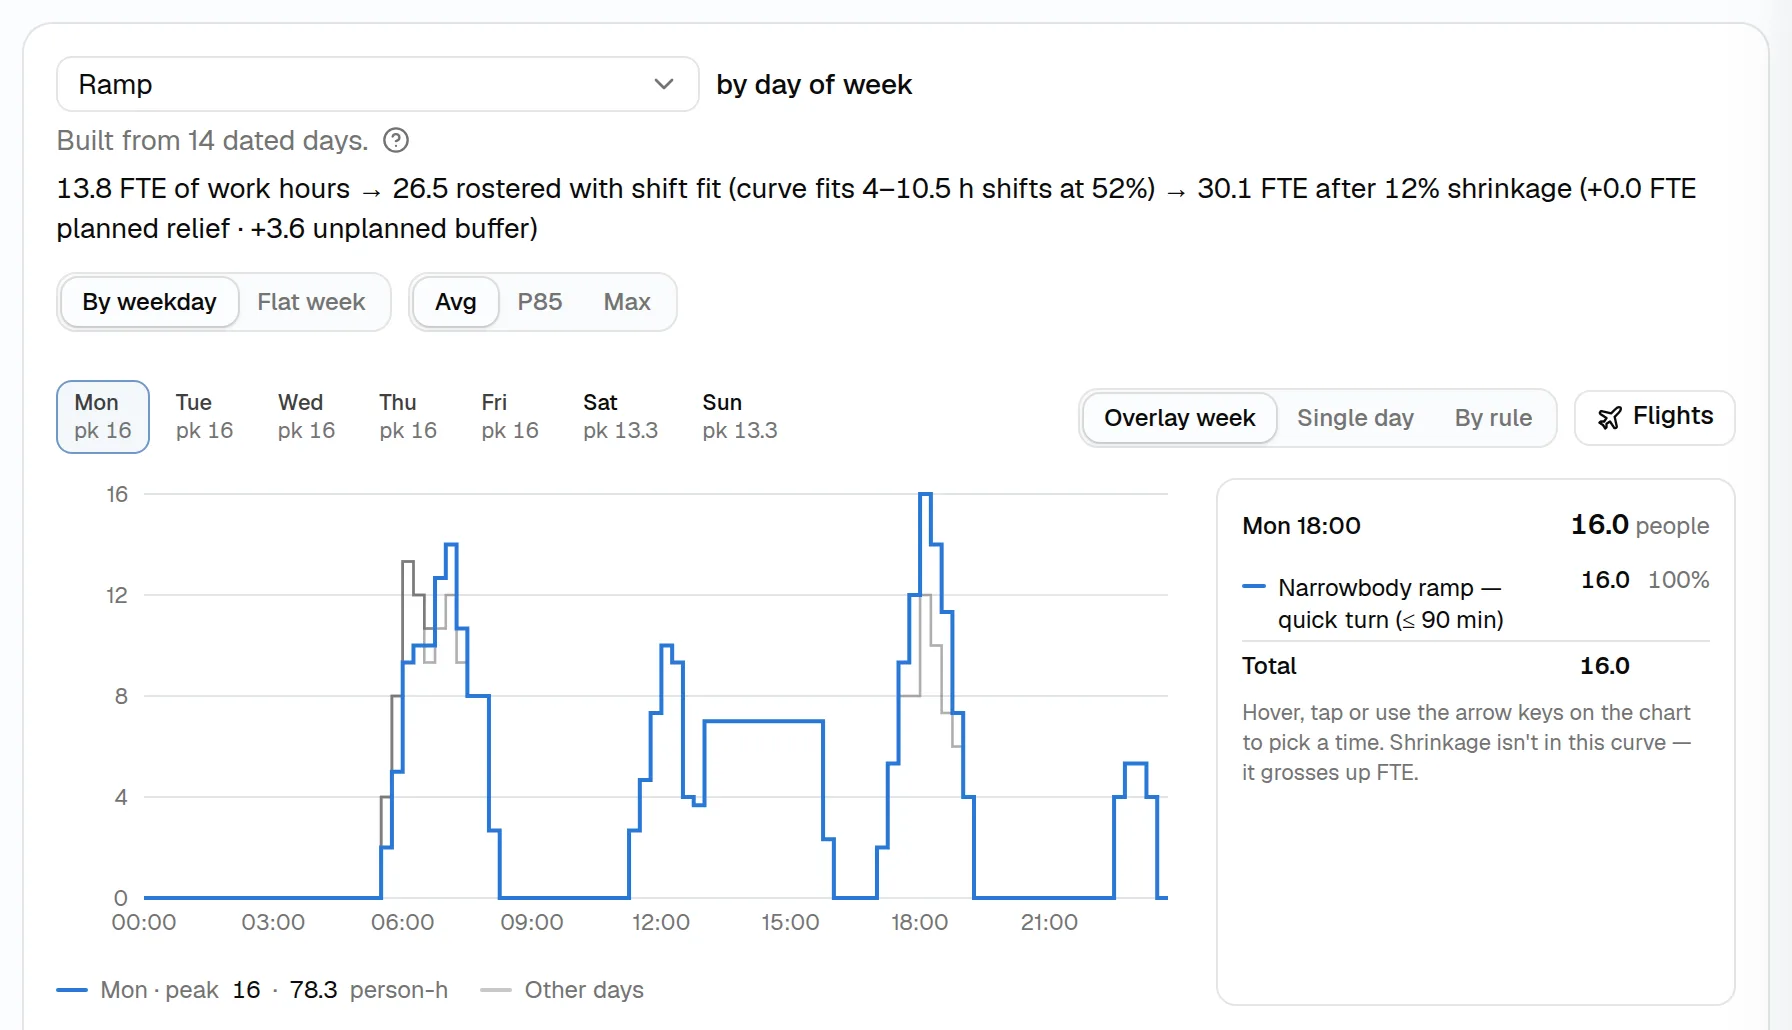The image size is (1792, 1030).
Task: Click the '16.0 people' value
Action: 1640,525
